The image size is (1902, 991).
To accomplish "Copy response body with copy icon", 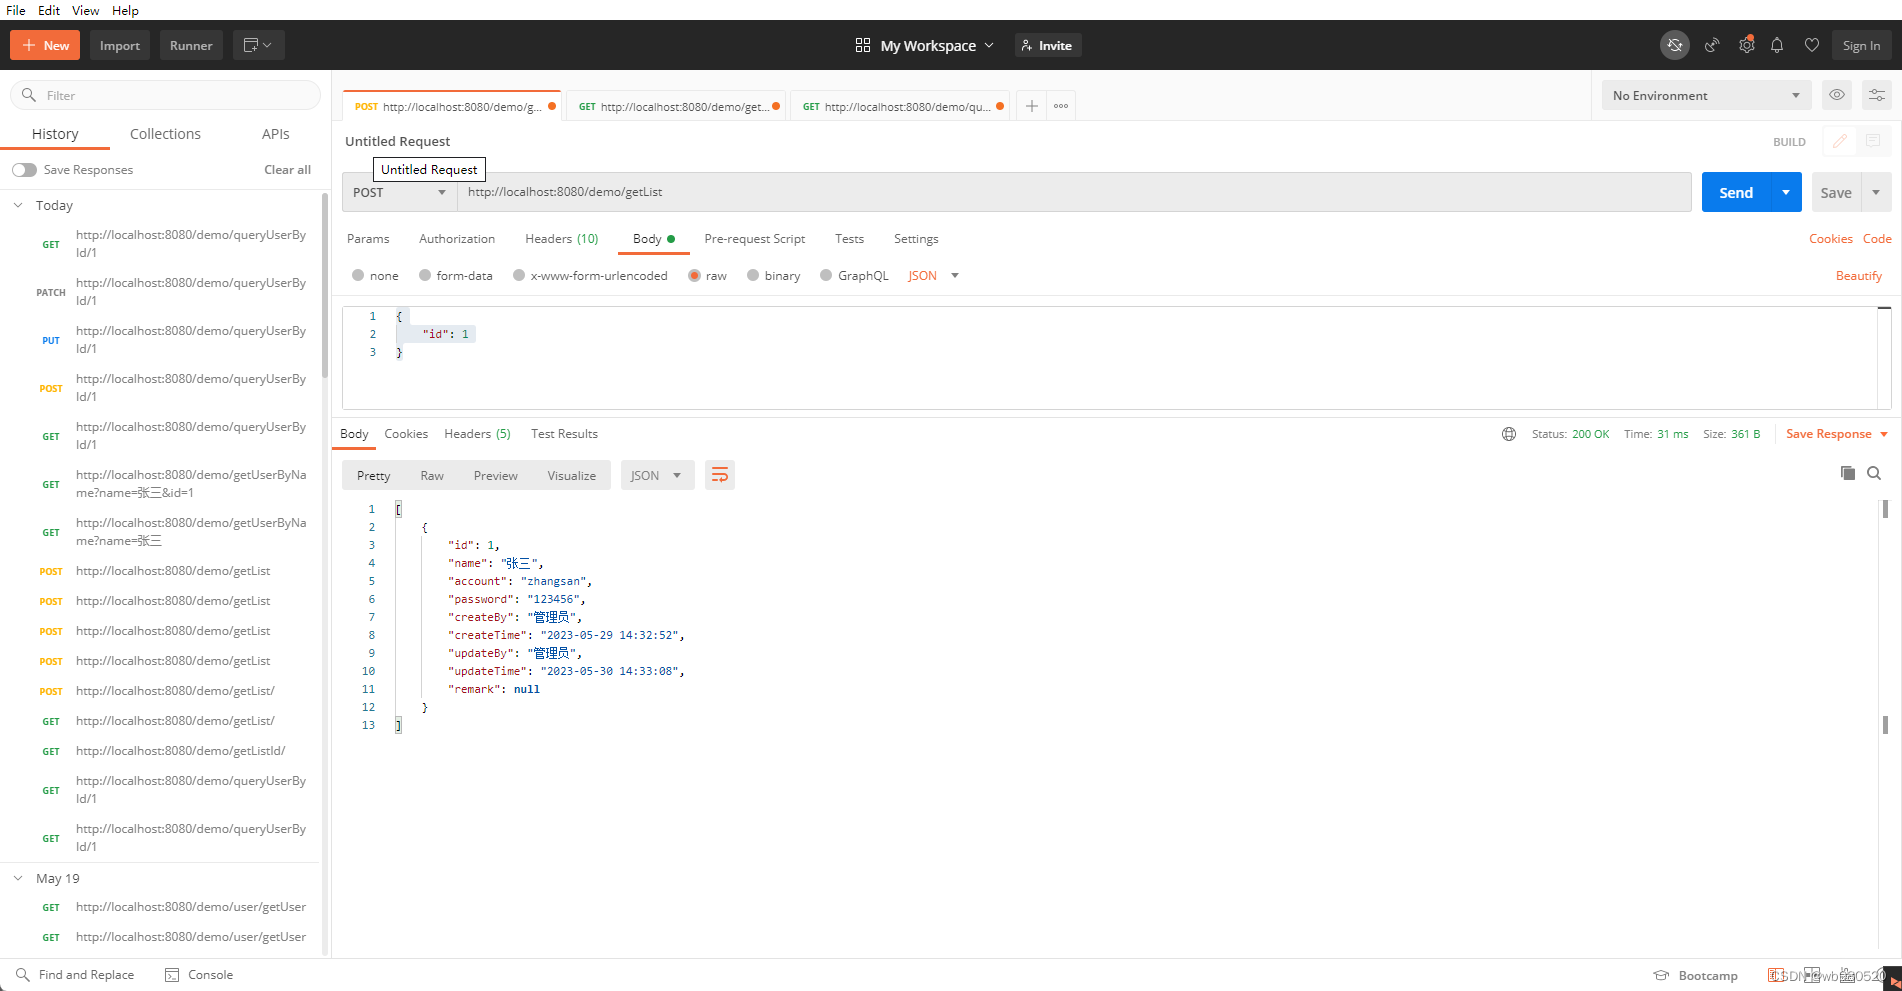I will tap(1848, 473).
